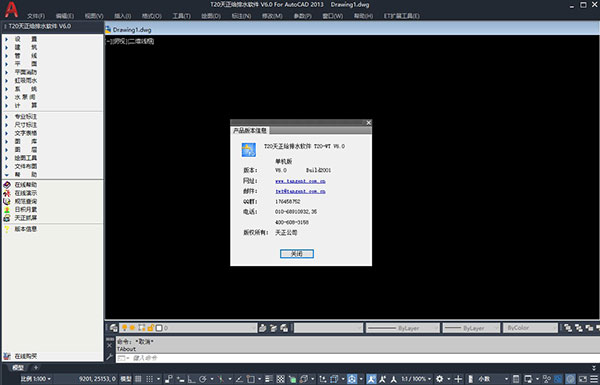Image resolution: width=600 pixels, height=385 pixels.
Task: Click the 9201, 25153, 0 coordinates readout
Action: tap(98, 379)
